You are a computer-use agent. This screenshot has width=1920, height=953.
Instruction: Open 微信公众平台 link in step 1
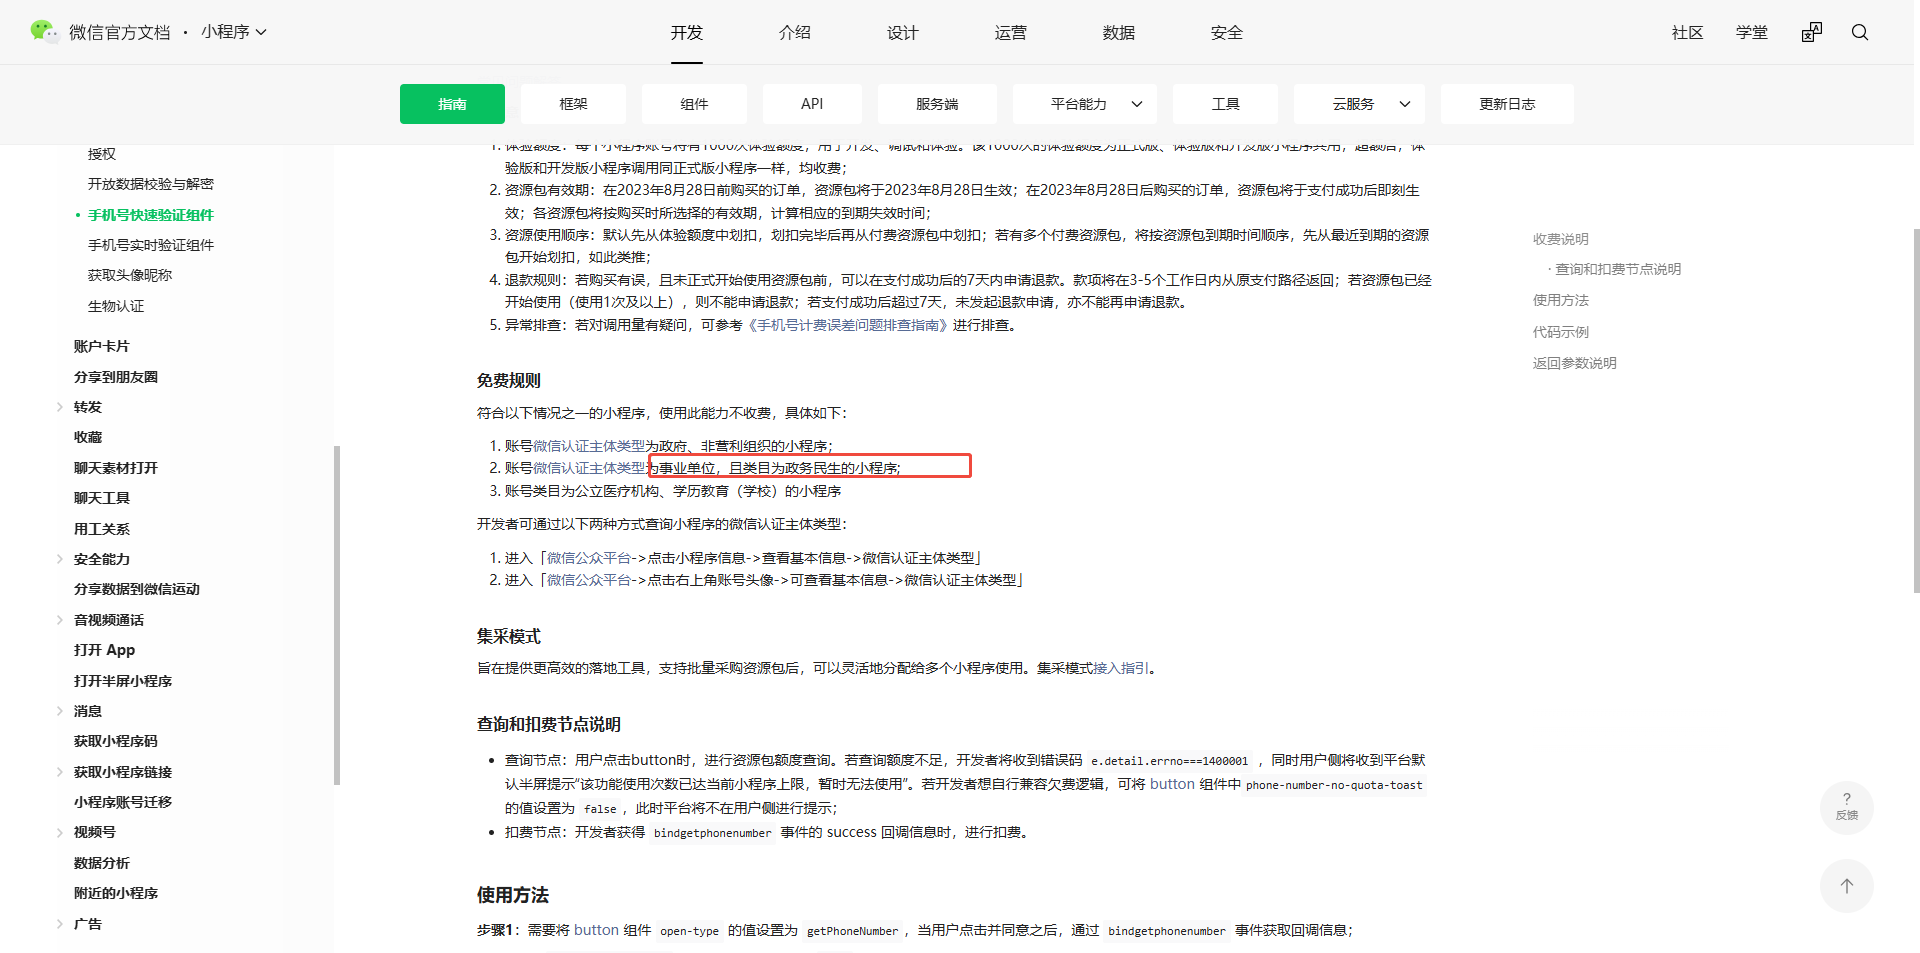[x=589, y=558]
